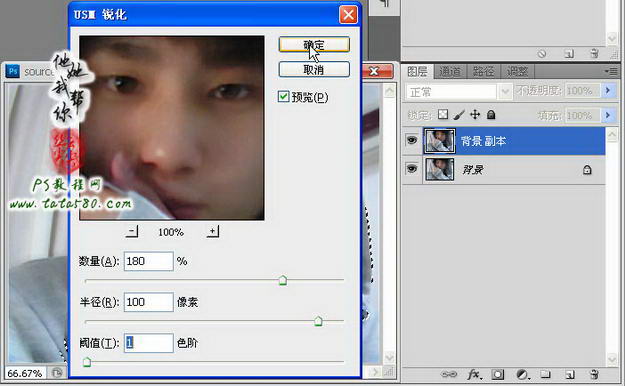The image size is (625, 386).
Task: Click the 半径 slider handle
Action: [318, 321]
